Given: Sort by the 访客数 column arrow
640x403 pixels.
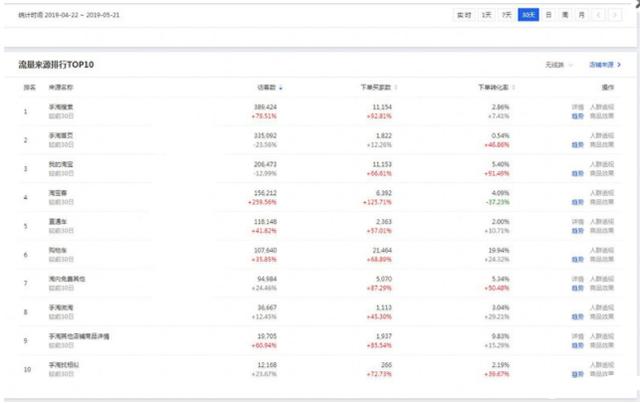Looking at the screenshot, I should [281, 88].
